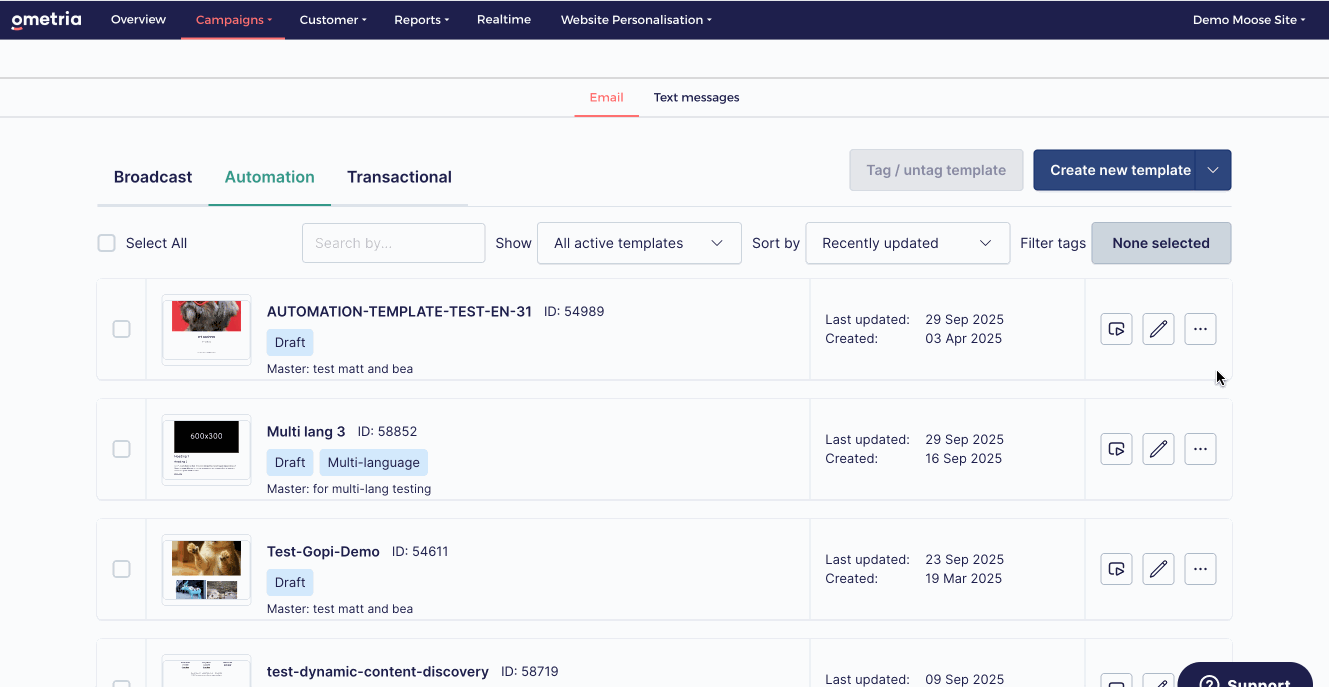This screenshot has height=687, width=1329.
Task: Switch to the Broadcast tab
Action: tap(153, 177)
